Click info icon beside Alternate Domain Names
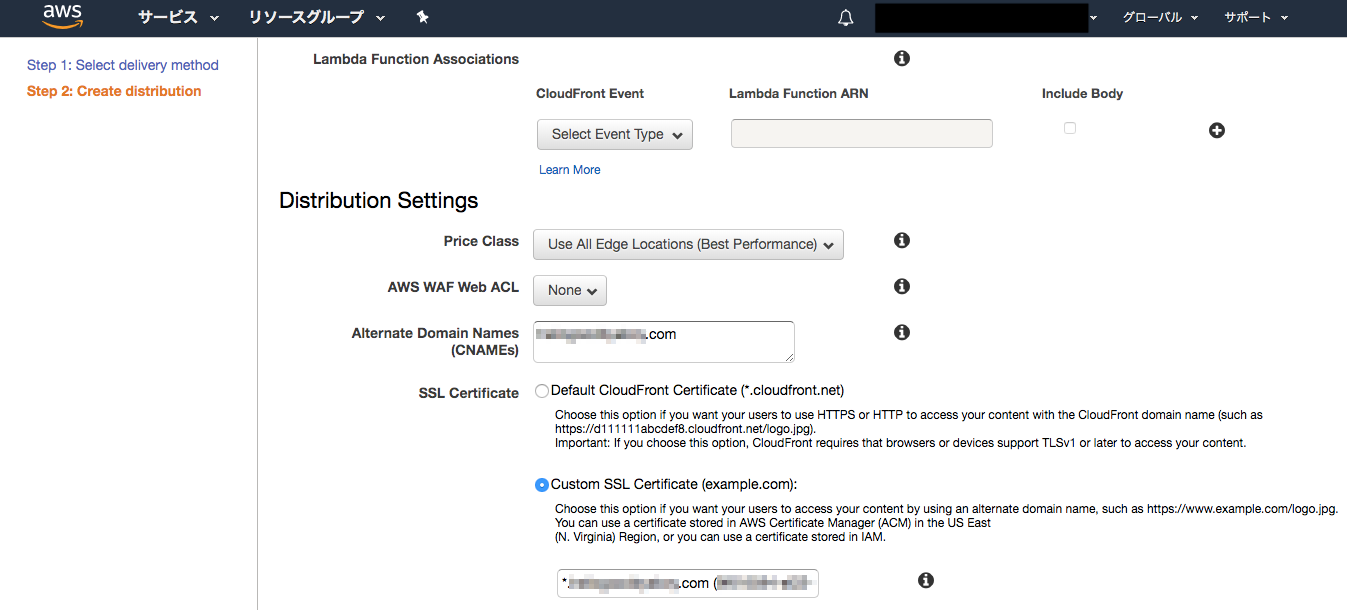 point(902,333)
